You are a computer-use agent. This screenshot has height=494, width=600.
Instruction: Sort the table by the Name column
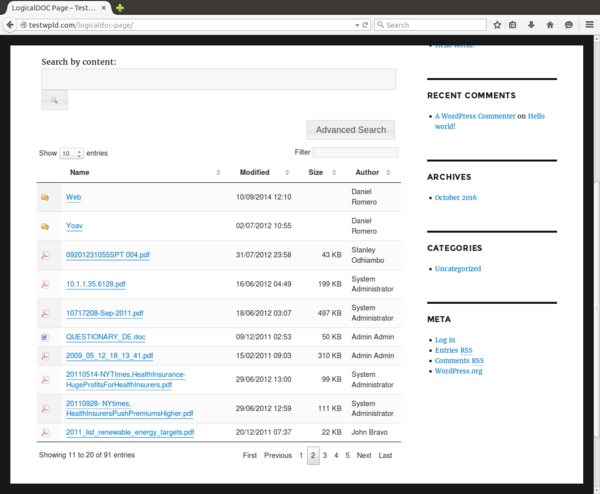pos(140,173)
